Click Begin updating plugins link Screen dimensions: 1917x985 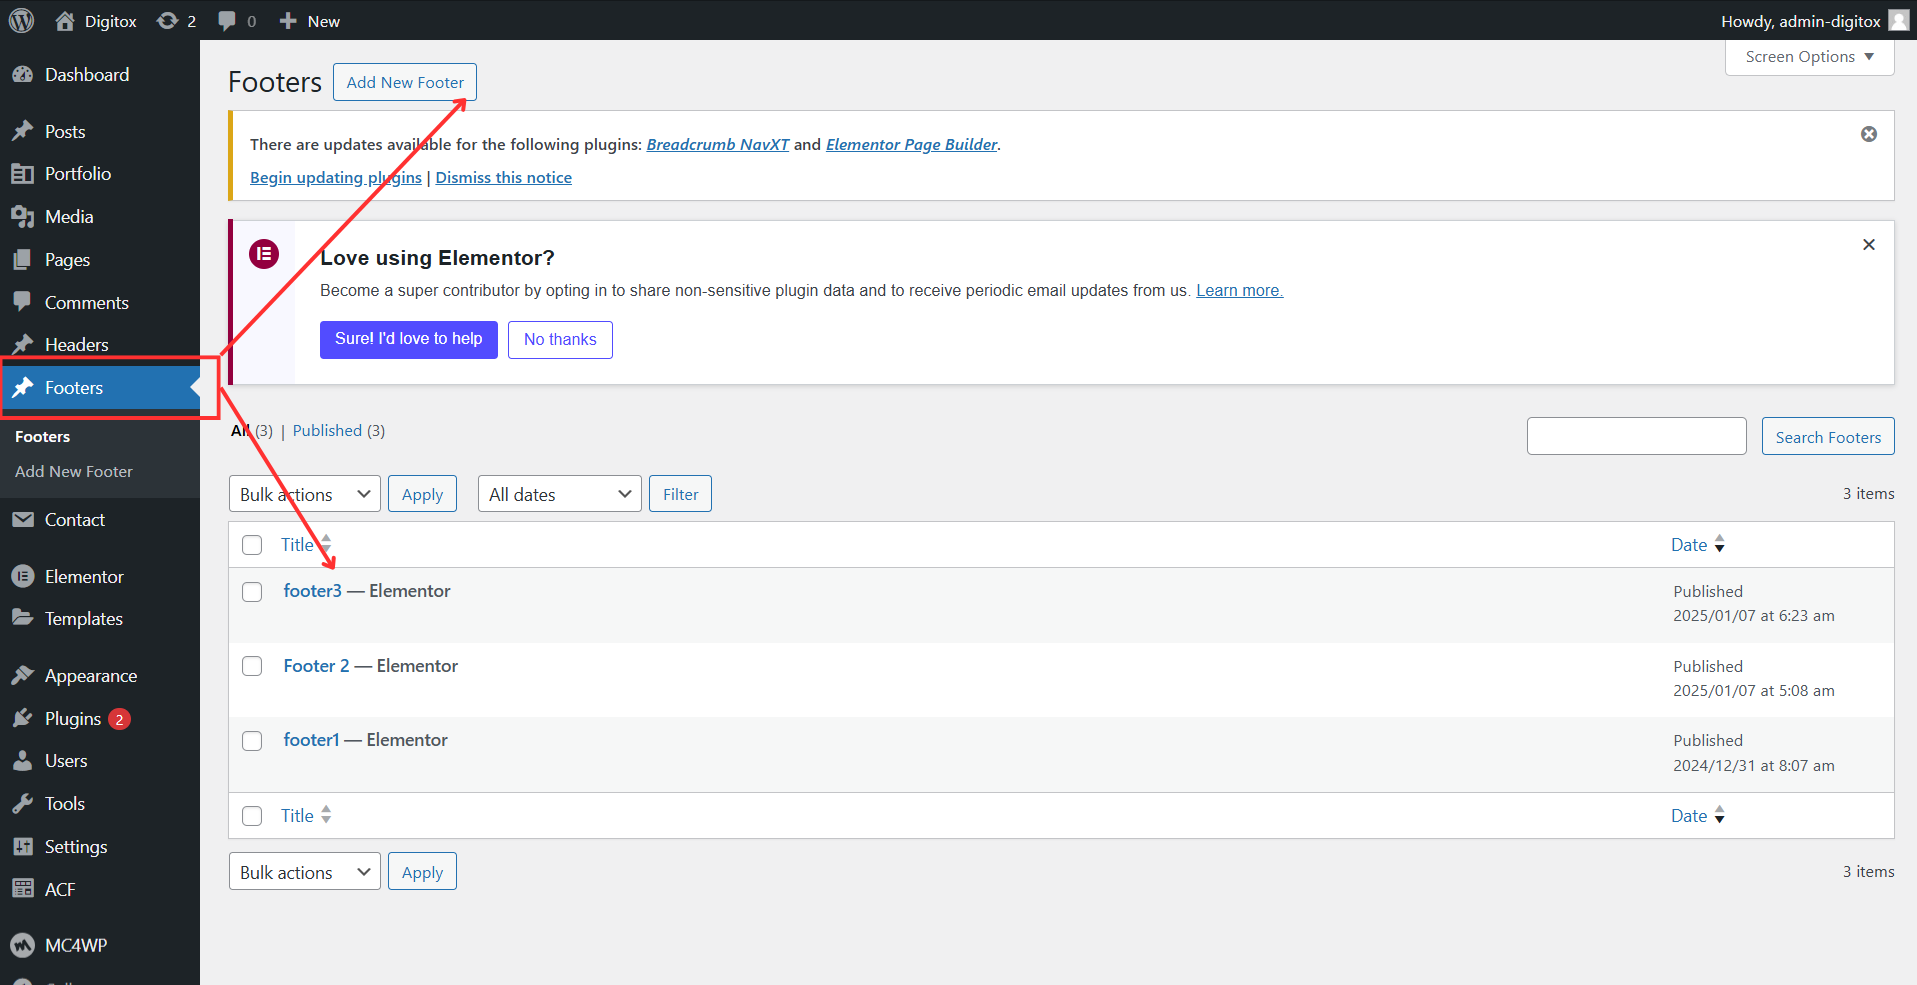(335, 178)
